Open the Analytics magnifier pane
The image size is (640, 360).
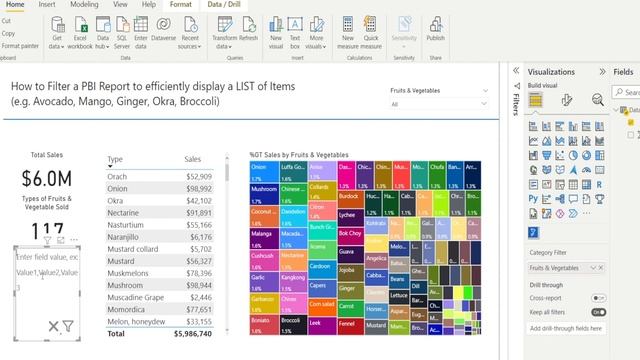598,100
